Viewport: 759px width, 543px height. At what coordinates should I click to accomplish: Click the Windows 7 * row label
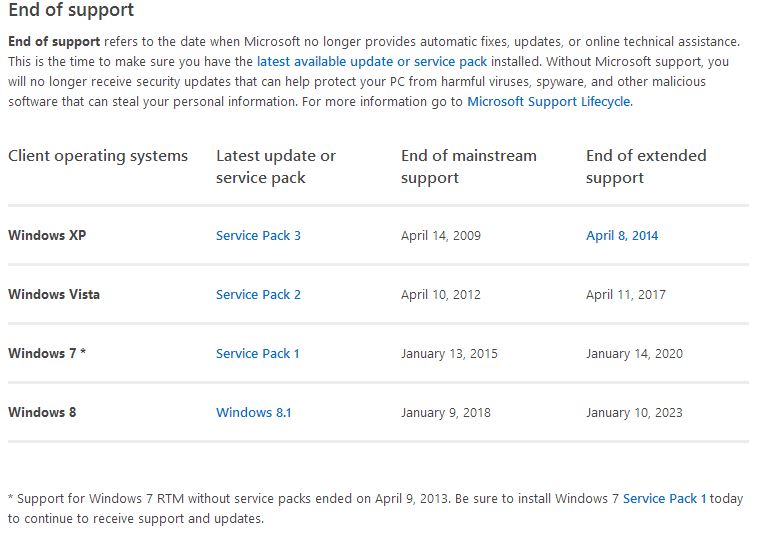point(47,354)
